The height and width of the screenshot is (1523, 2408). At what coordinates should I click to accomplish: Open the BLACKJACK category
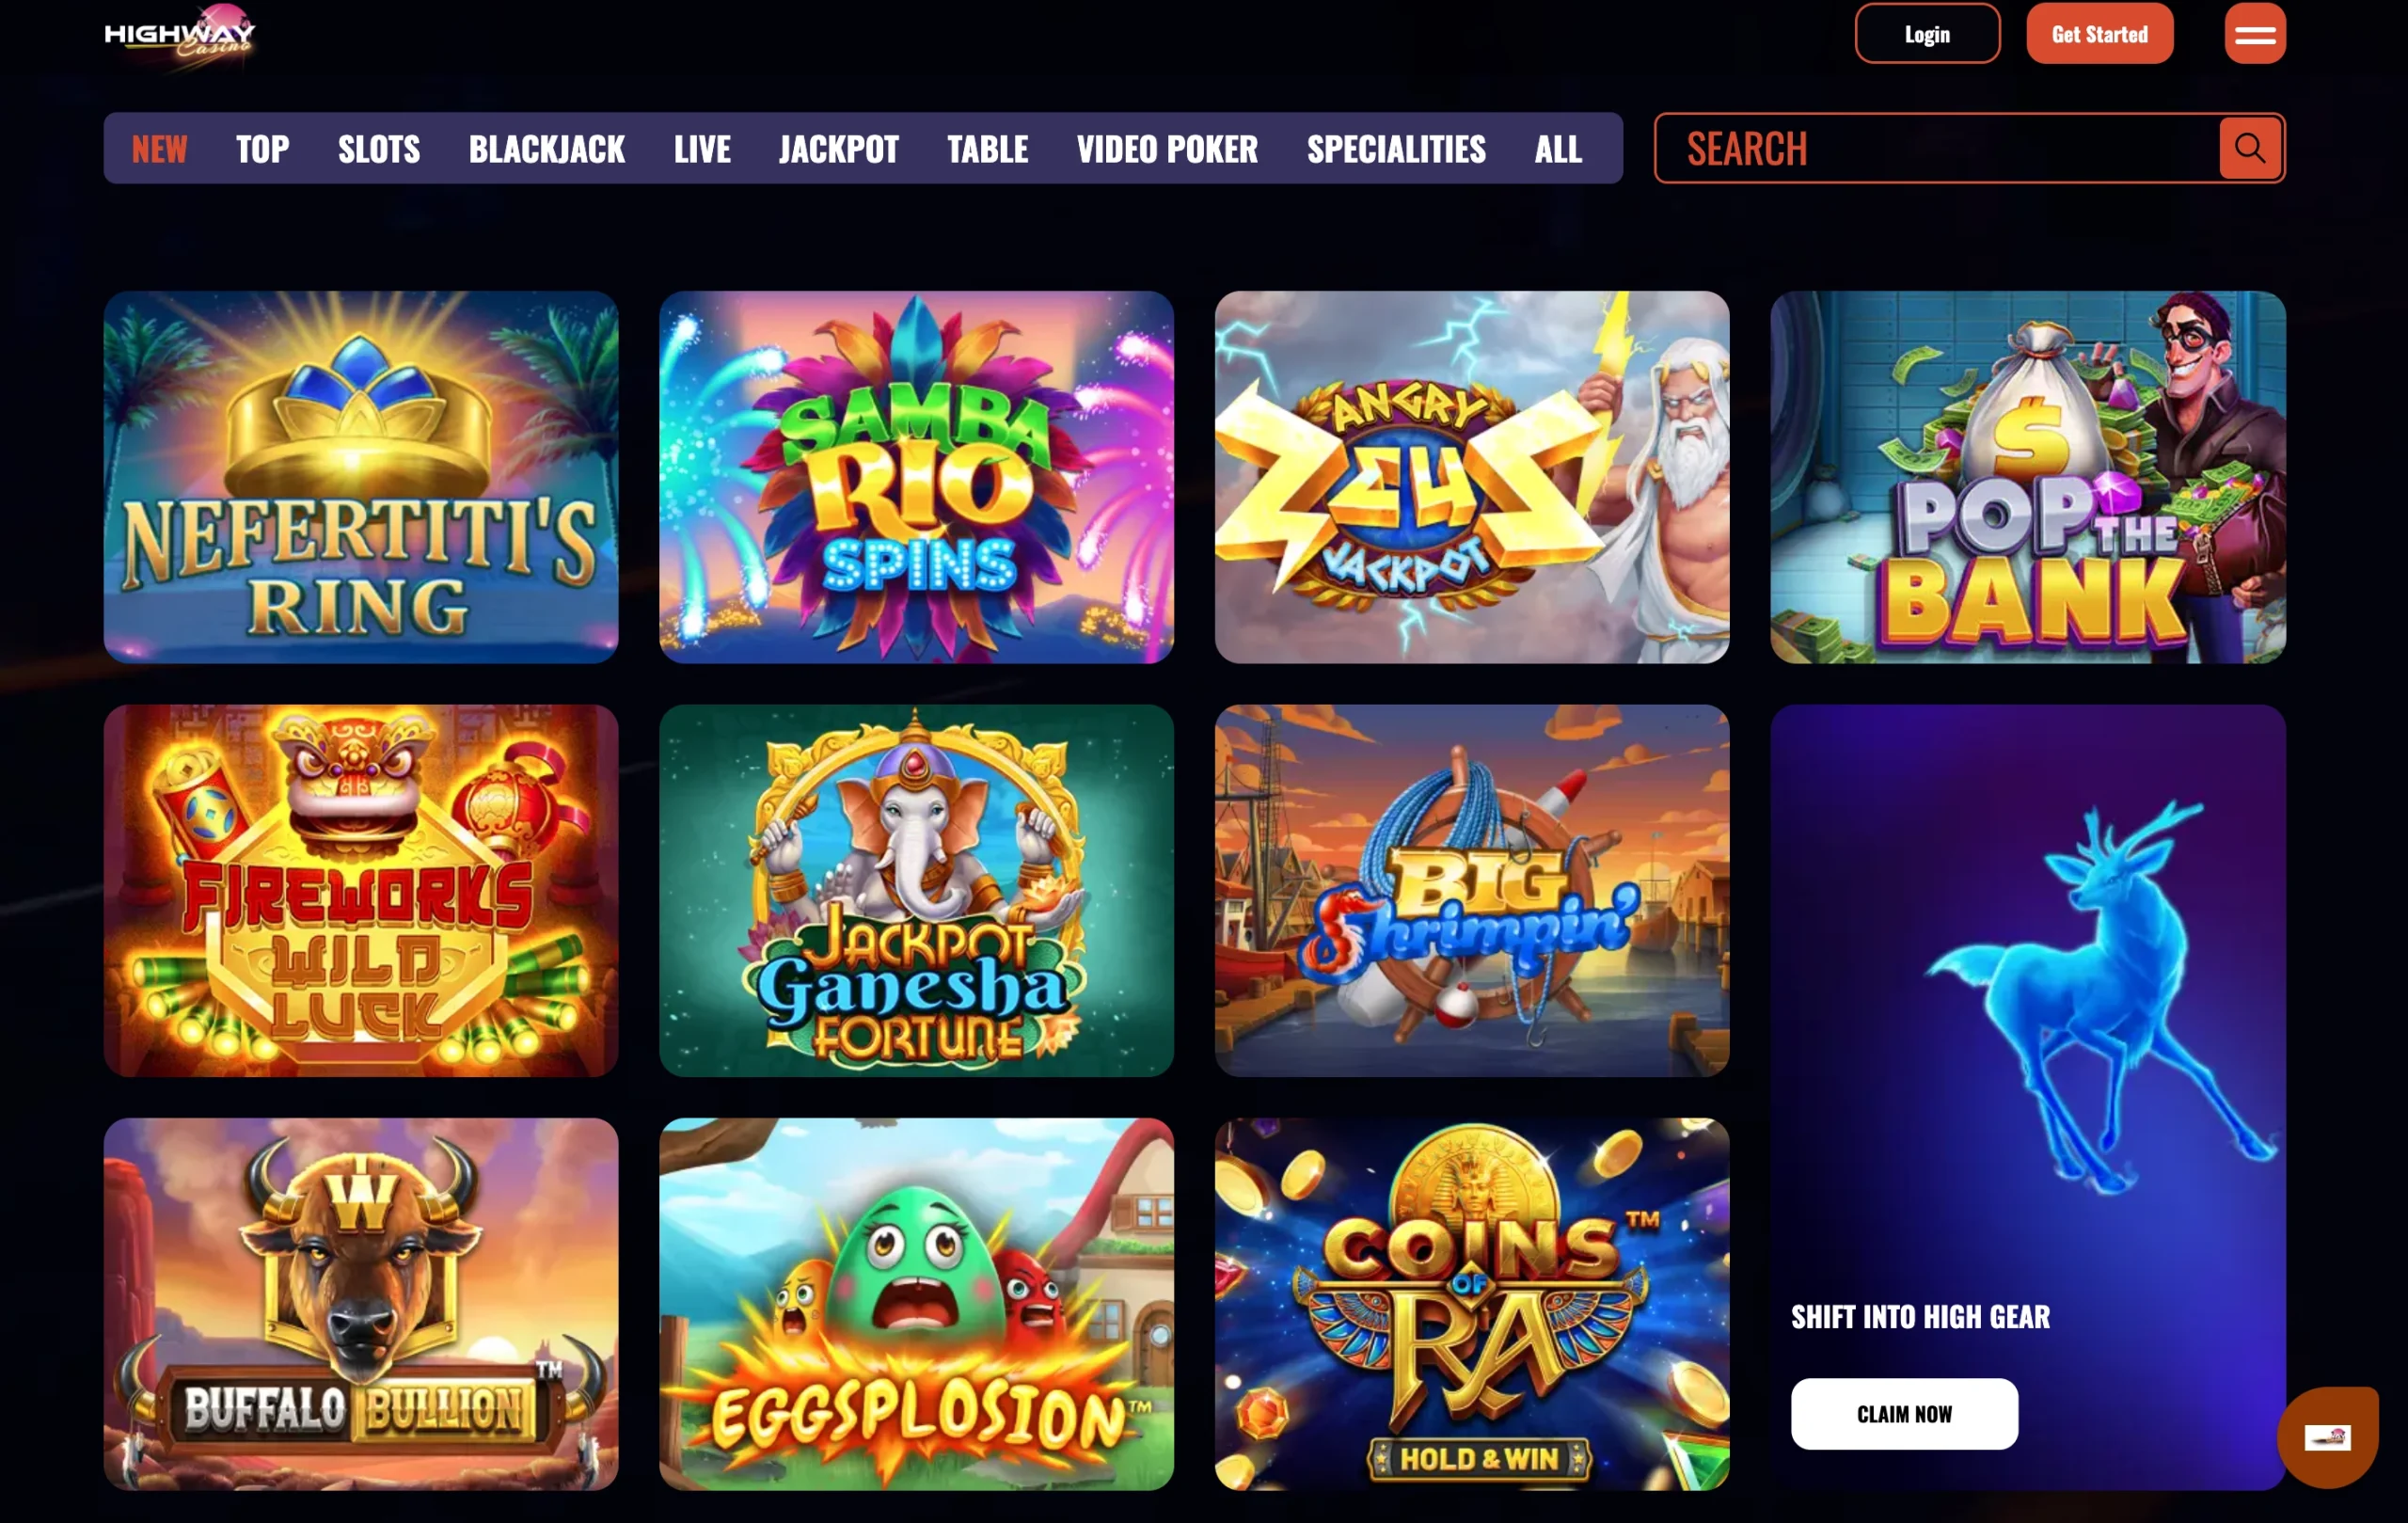click(547, 149)
